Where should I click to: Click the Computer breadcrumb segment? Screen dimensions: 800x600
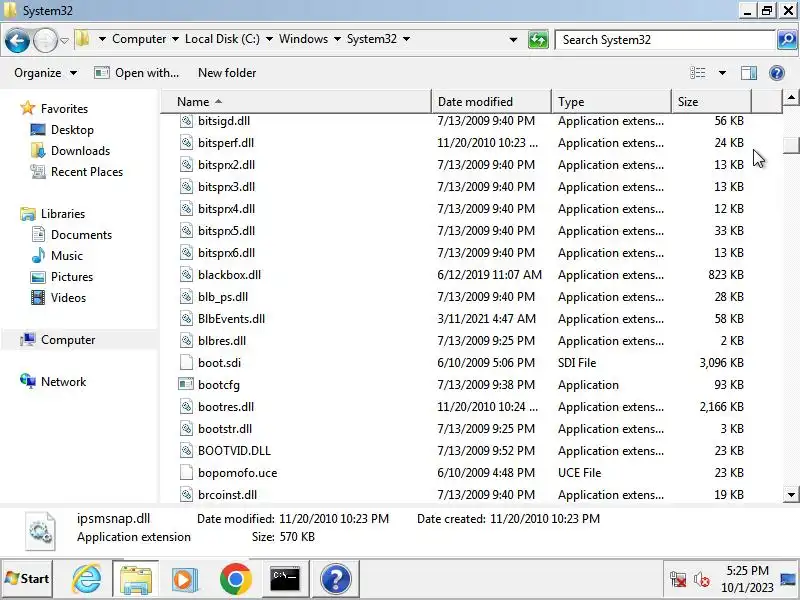(x=139, y=39)
